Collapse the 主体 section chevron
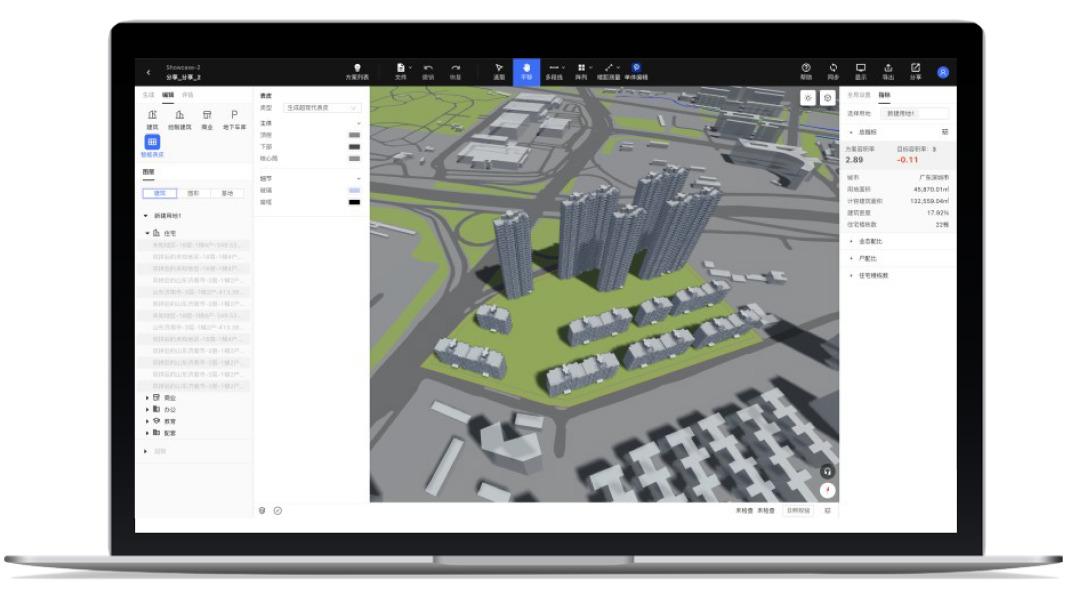Image resolution: width=1067 pixels, height=600 pixels. click(359, 123)
